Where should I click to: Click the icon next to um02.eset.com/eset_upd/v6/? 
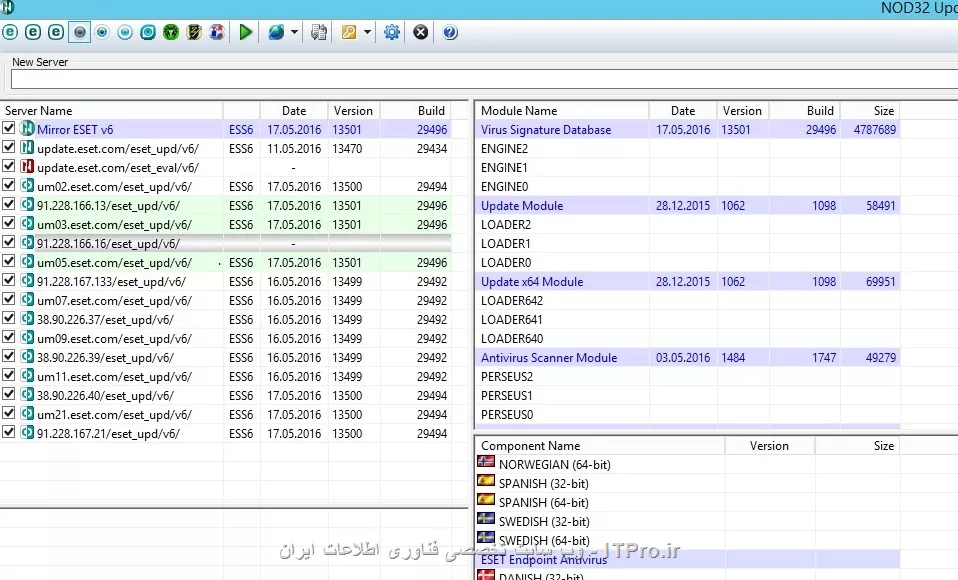(x=27, y=186)
